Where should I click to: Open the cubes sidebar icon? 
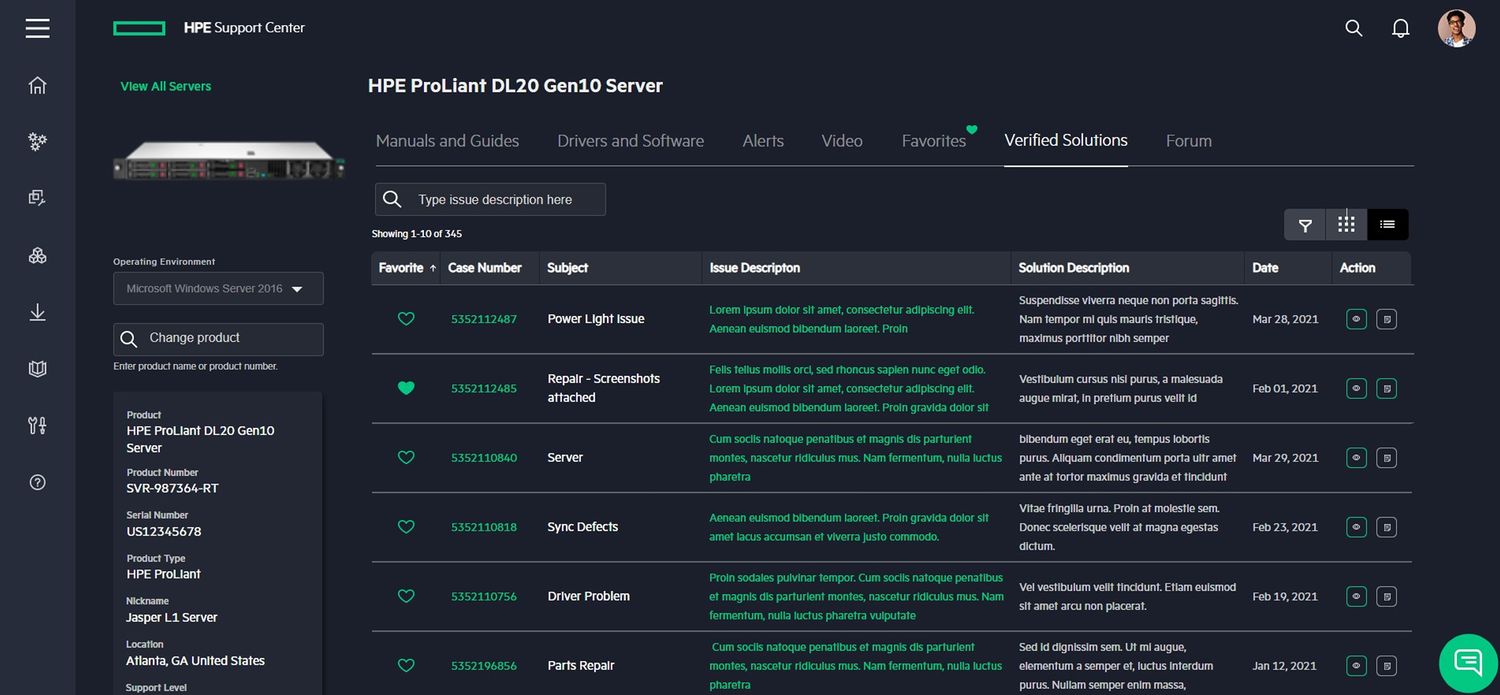(x=38, y=255)
